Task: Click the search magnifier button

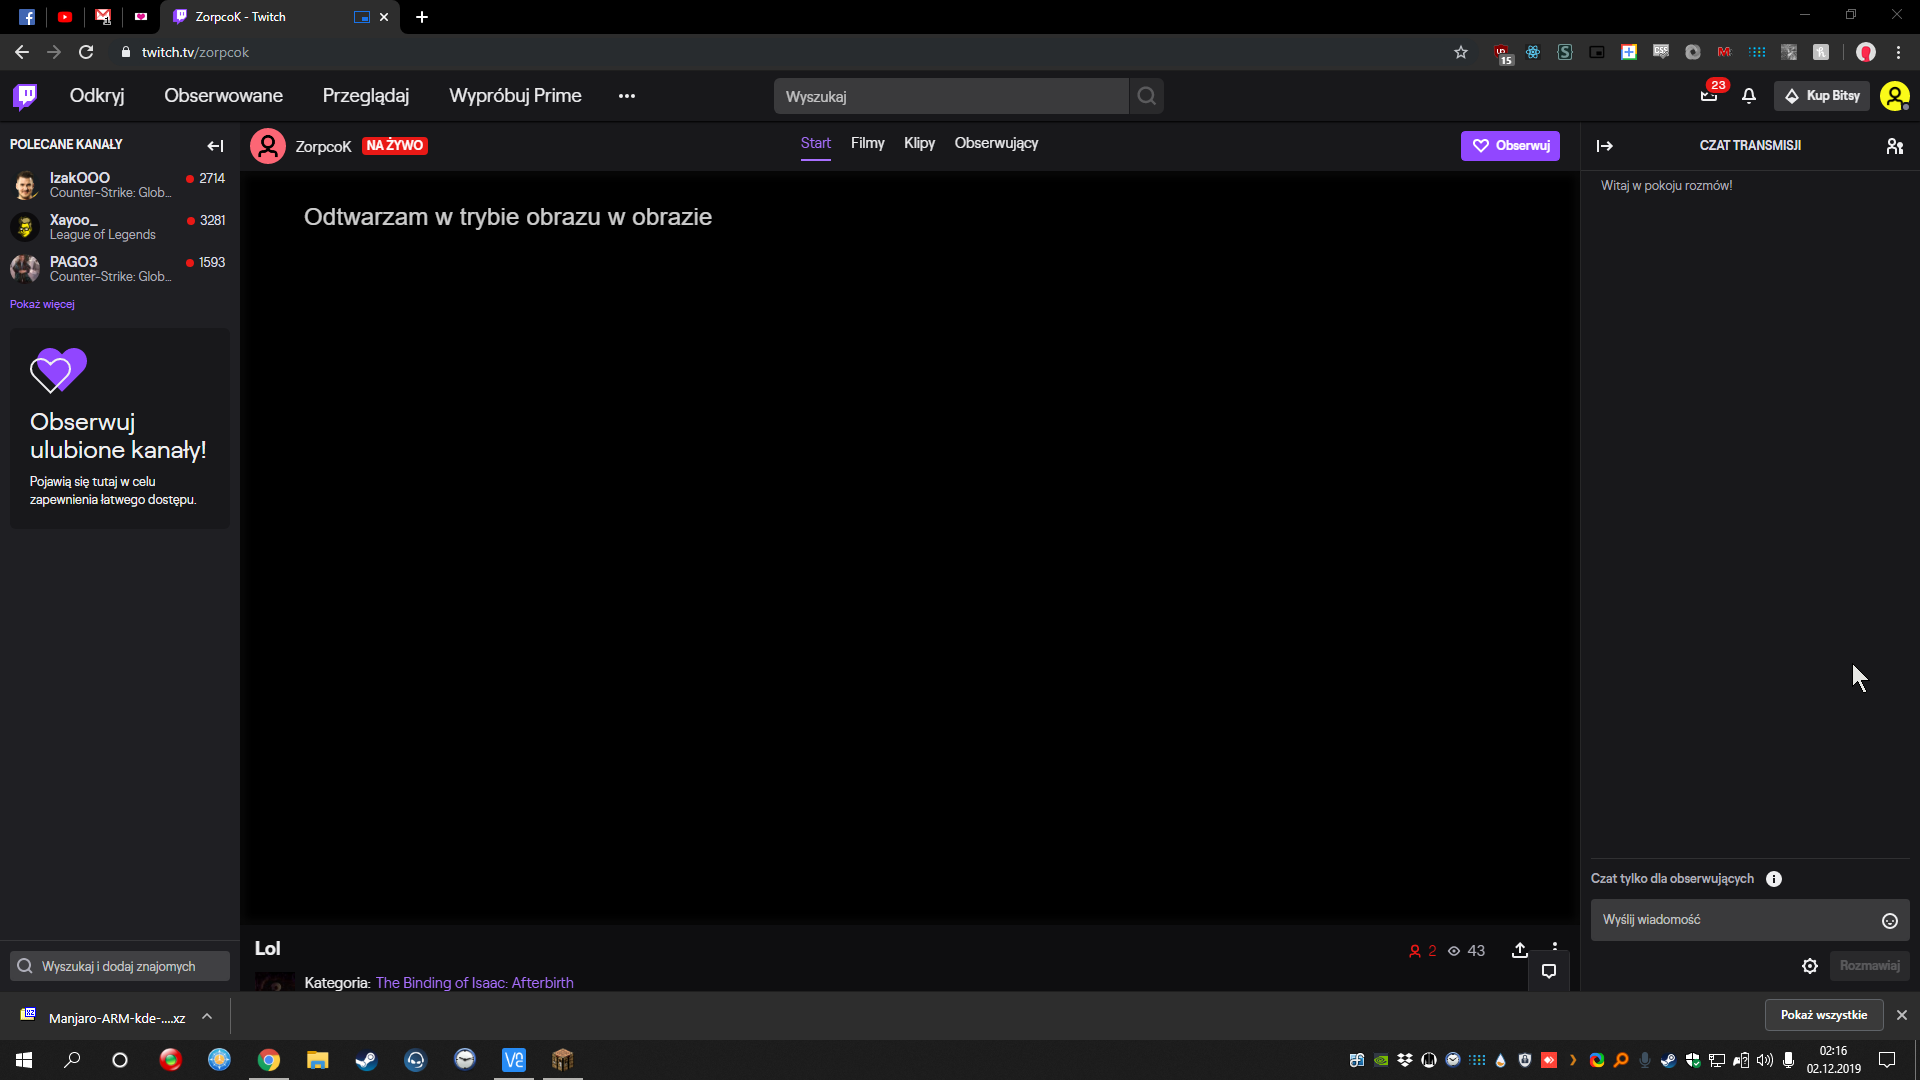Action: pyautogui.click(x=1147, y=96)
